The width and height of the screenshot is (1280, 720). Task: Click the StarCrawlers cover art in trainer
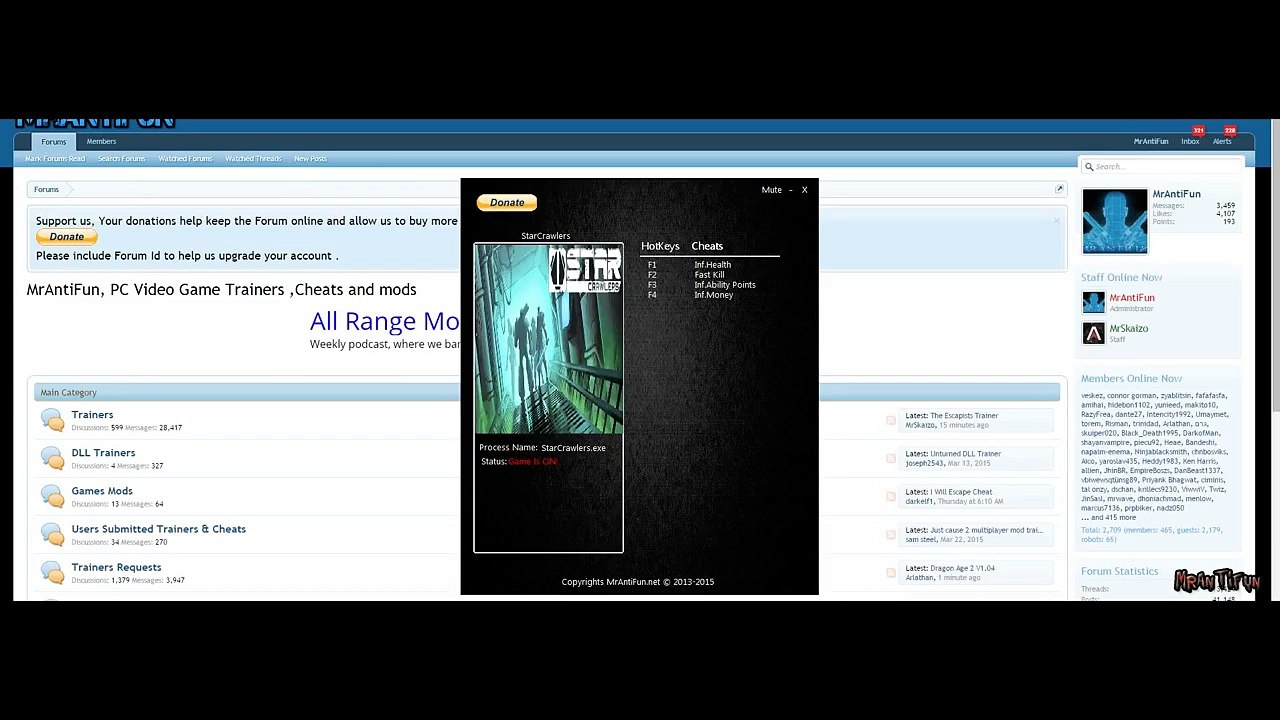548,338
